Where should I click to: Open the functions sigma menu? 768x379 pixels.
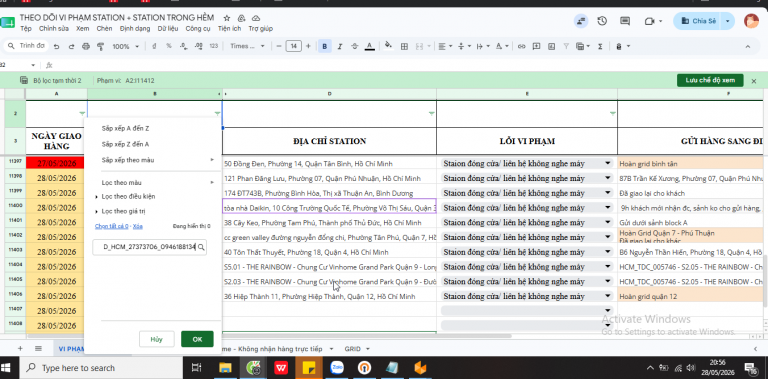[x=600, y=47]
